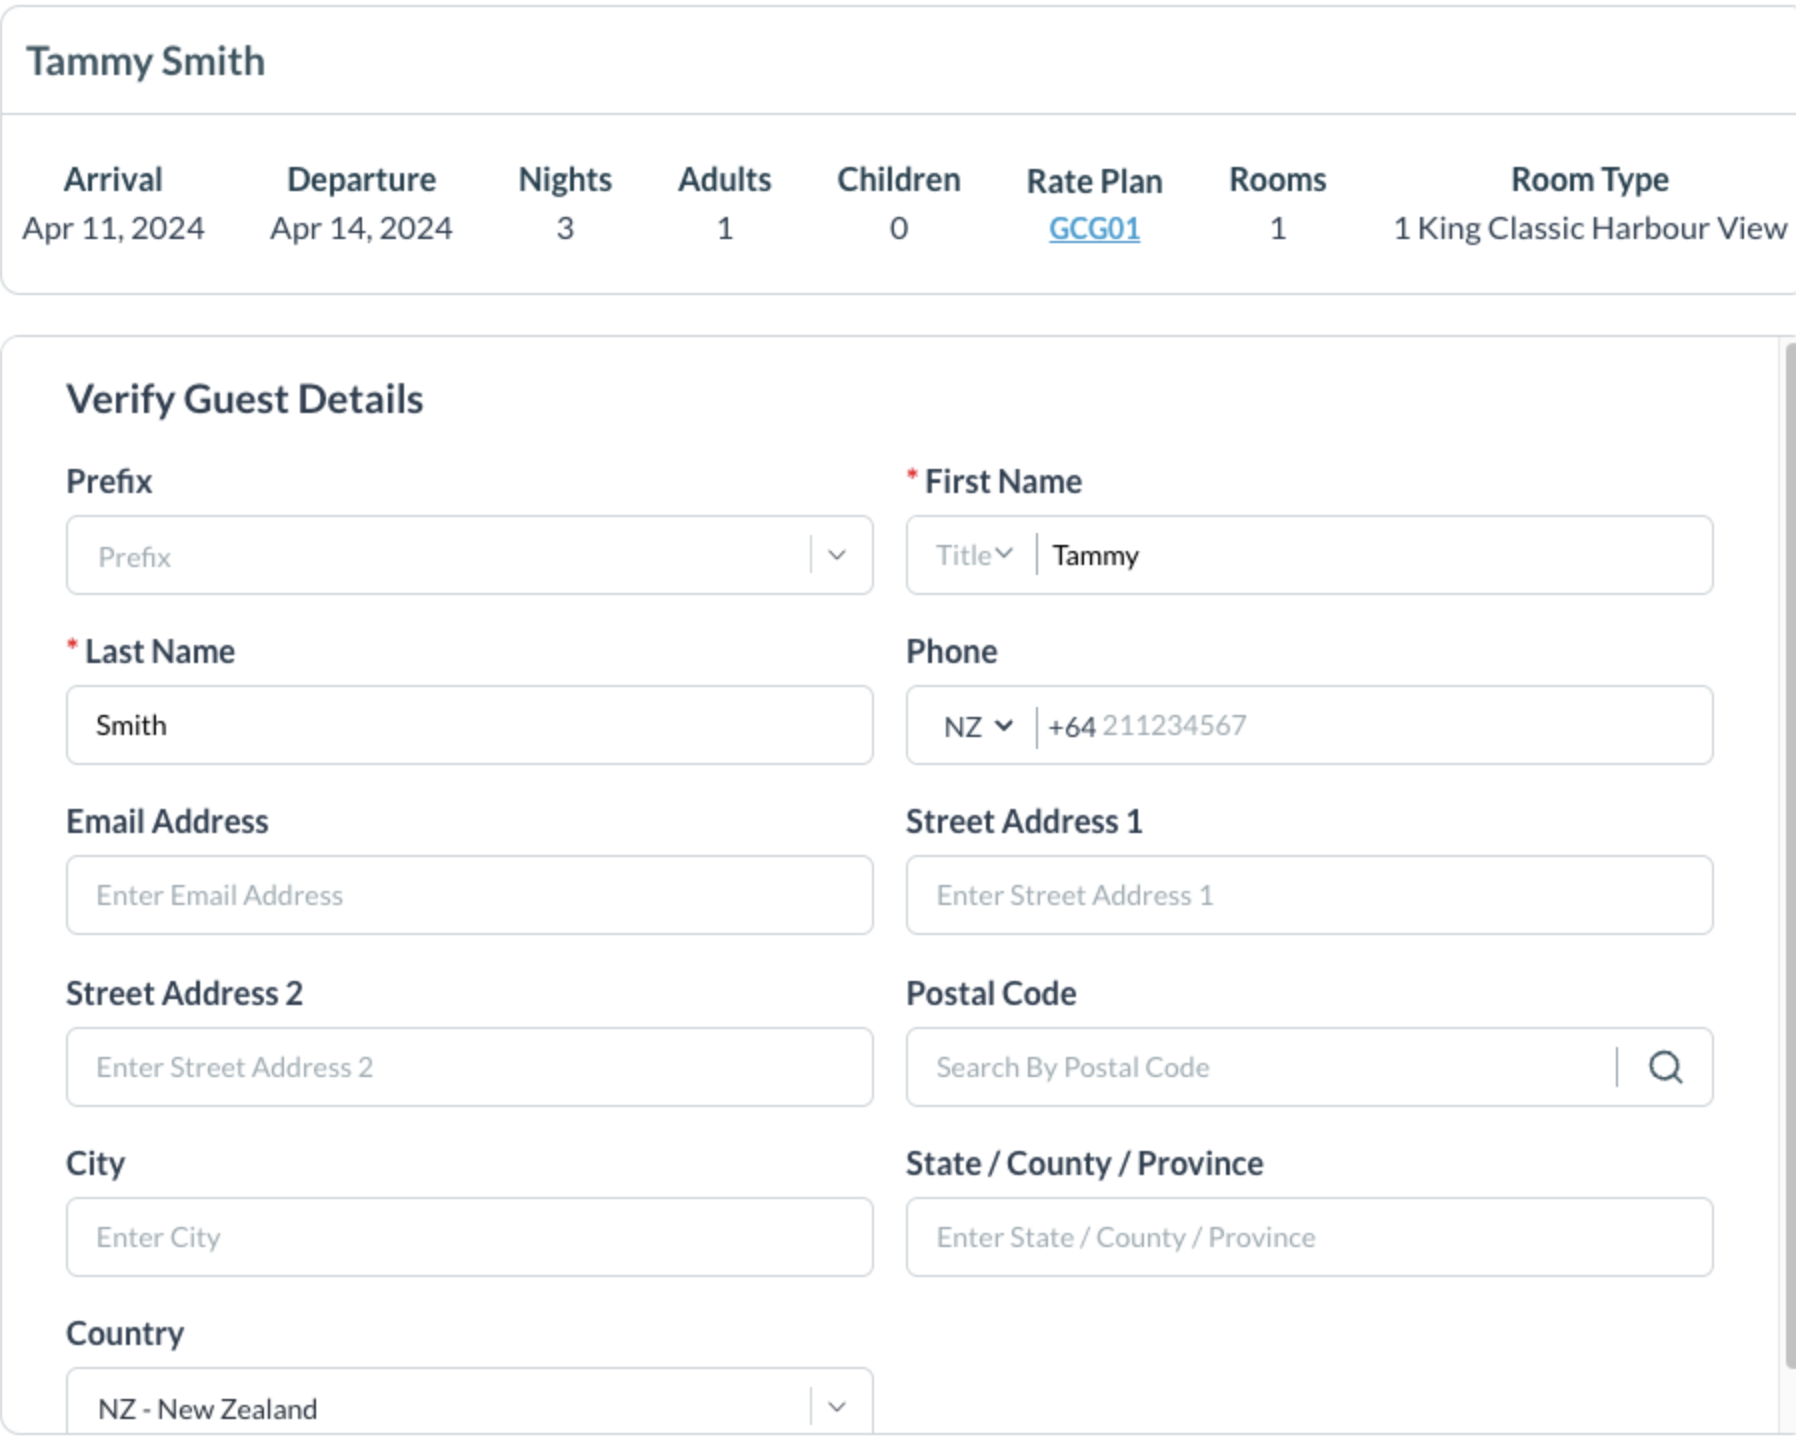Open the GCG01 rate plan link
Image resolution: width=1796 pixels, height=1450 pixels.
pyautogui.click(x=1094, y=229)
